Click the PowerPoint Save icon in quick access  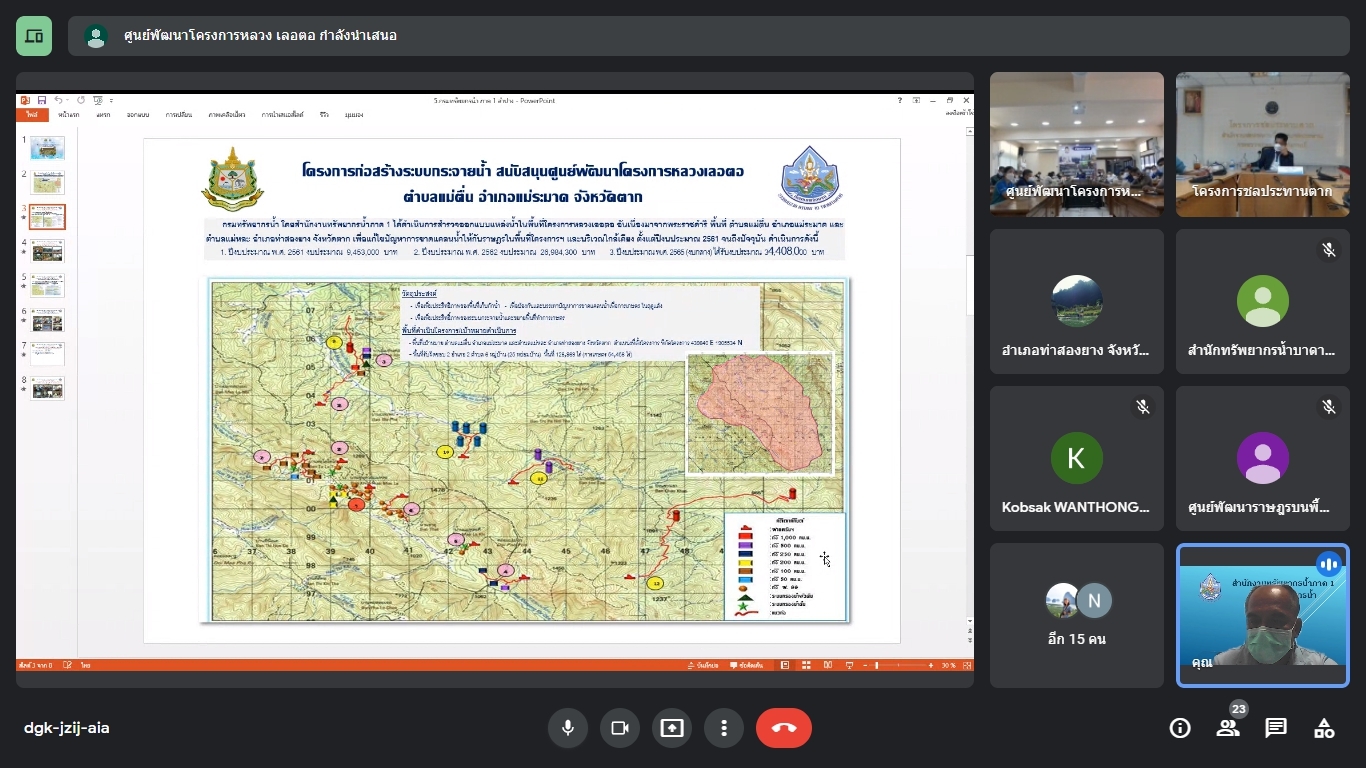[x=42, y=100]
